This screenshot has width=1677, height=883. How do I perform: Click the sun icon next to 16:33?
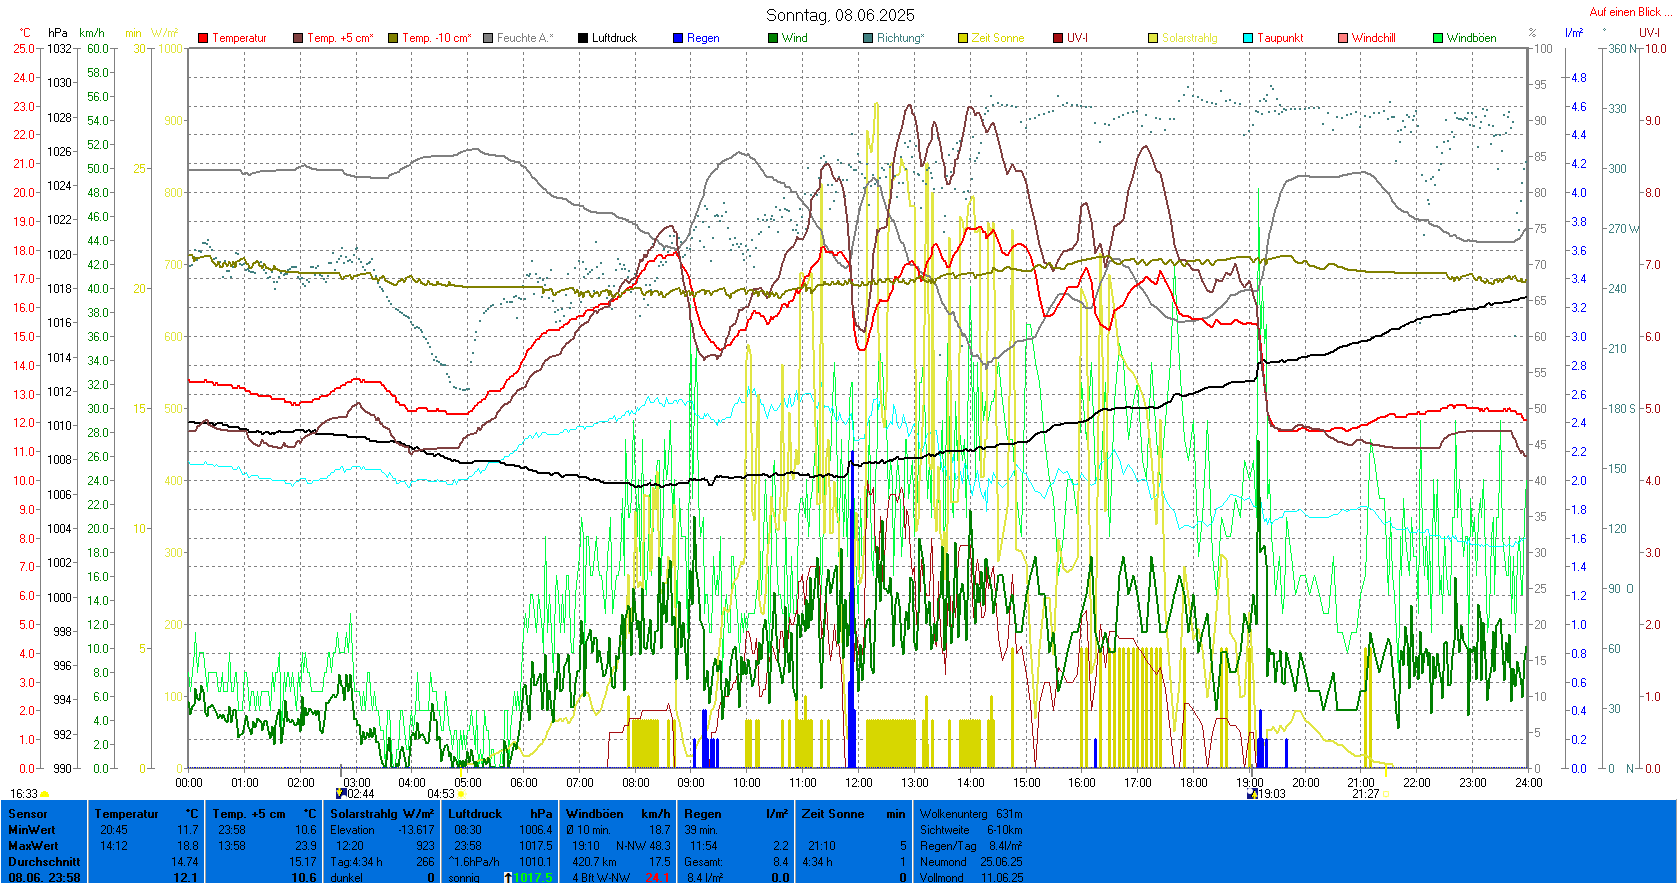pos(44,794)
